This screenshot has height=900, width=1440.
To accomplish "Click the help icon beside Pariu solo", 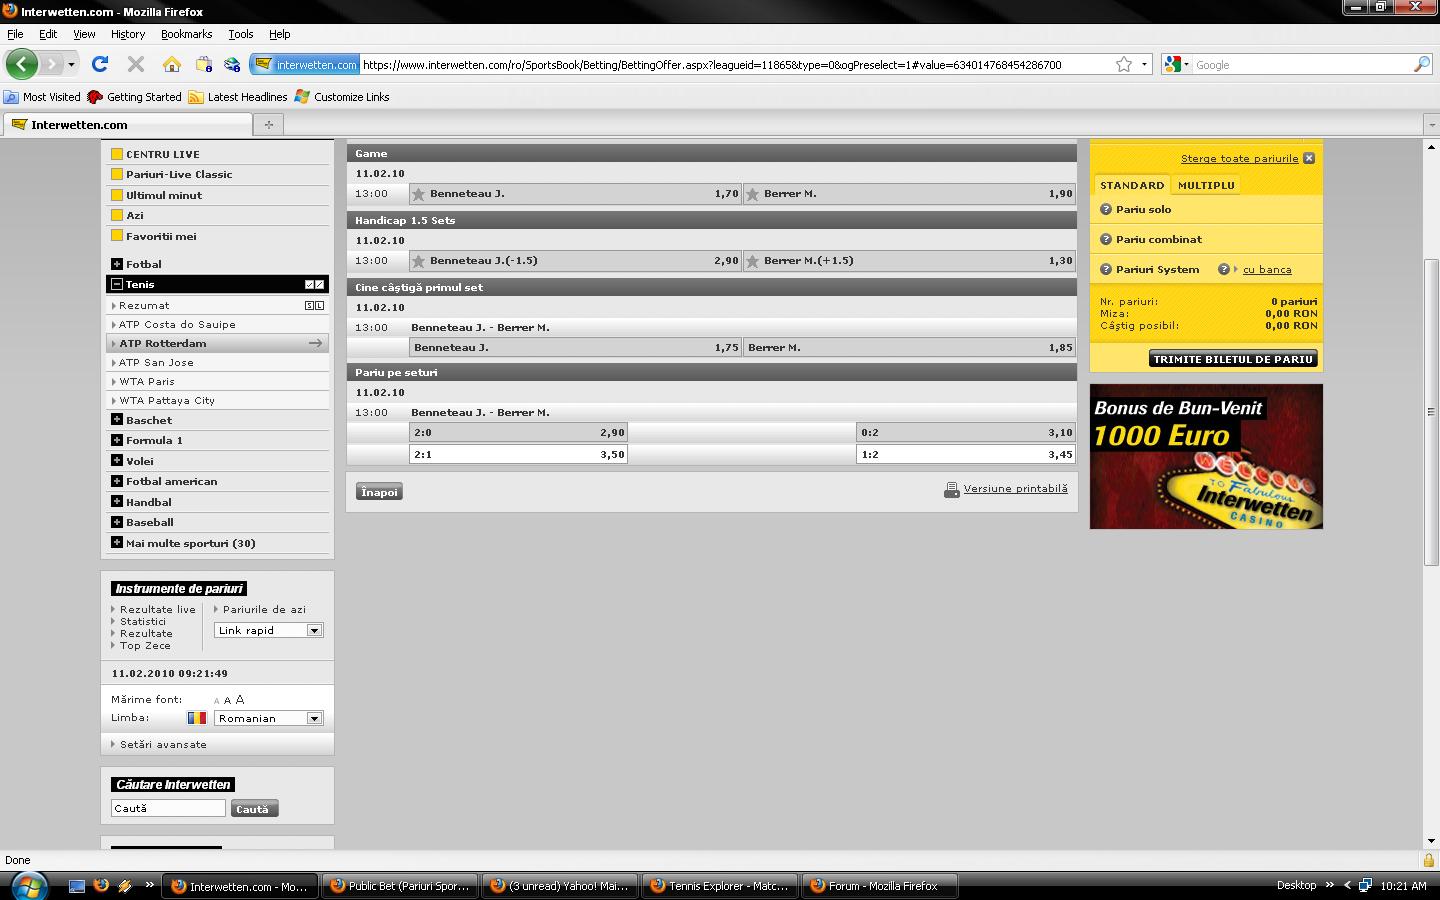I will coord(1106,209).
